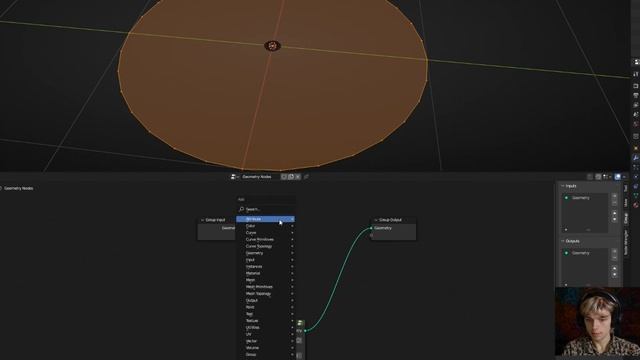Image resolution: width=640 pixels, height=360 pixels.
Task: Move output socket down arrow
Action: pos(614,274)
